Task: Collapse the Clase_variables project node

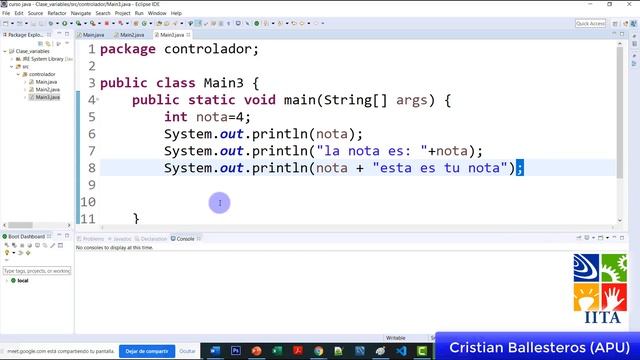Action: [x=5, y=51]
